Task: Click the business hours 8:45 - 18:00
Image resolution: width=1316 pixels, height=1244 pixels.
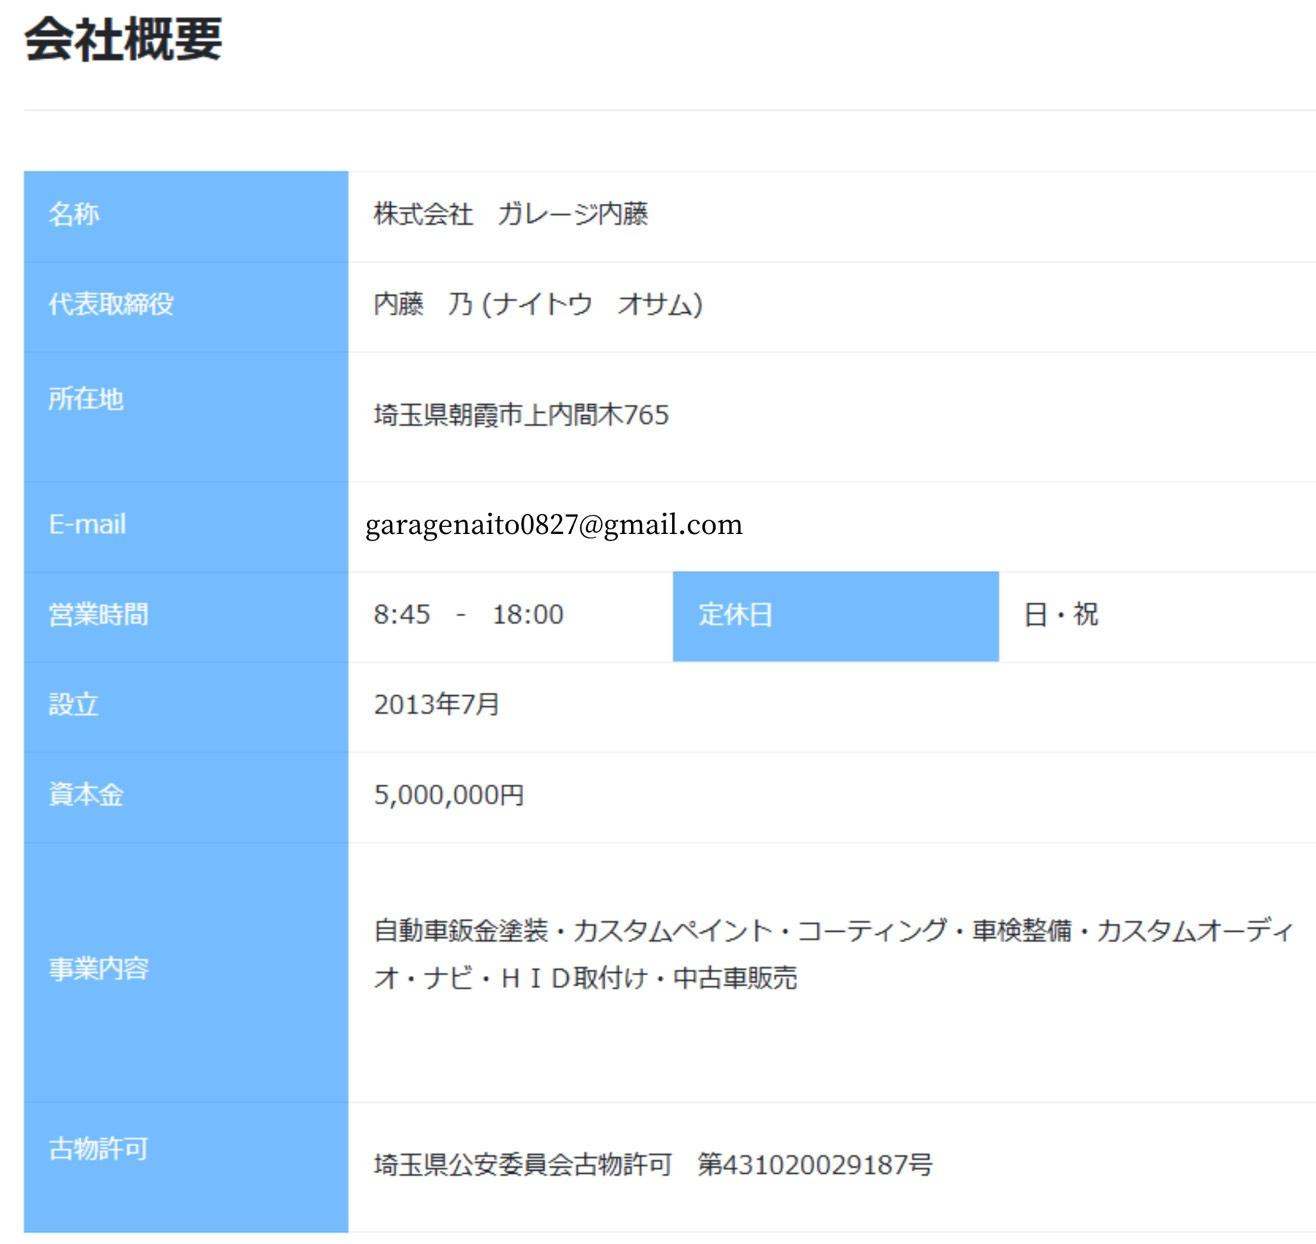Action: [468, 614]
